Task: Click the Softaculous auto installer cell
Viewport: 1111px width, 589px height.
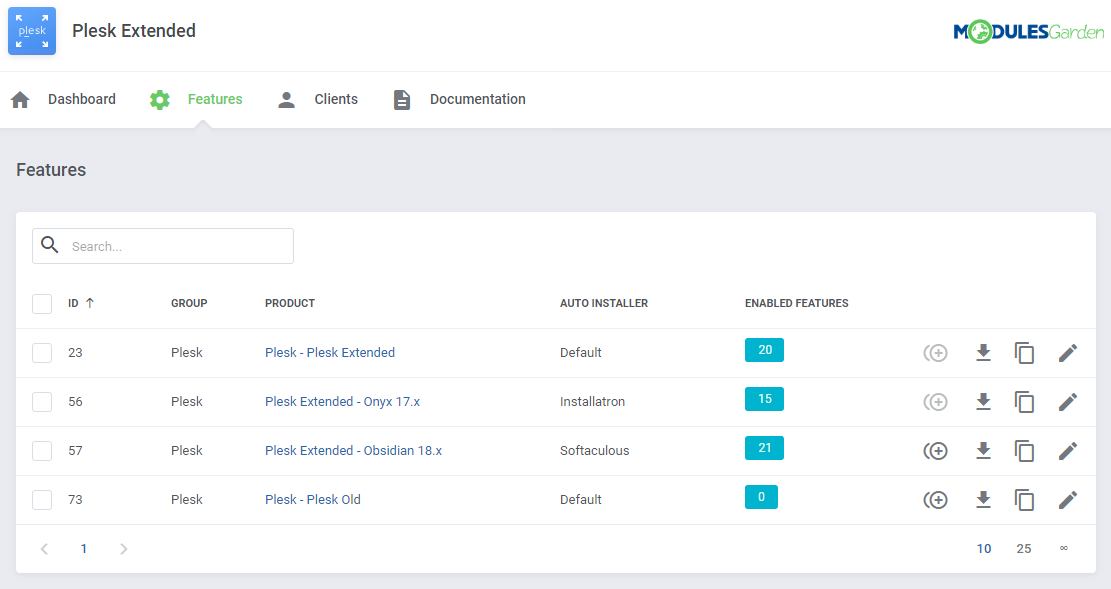Action: [x=594, y=451]
